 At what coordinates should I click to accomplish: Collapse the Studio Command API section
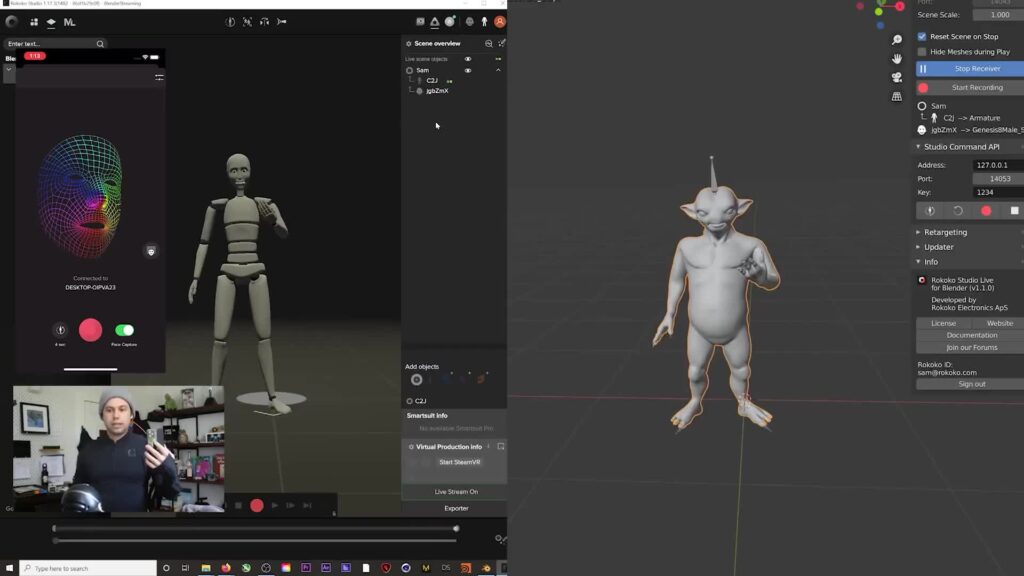coord(960,147)
